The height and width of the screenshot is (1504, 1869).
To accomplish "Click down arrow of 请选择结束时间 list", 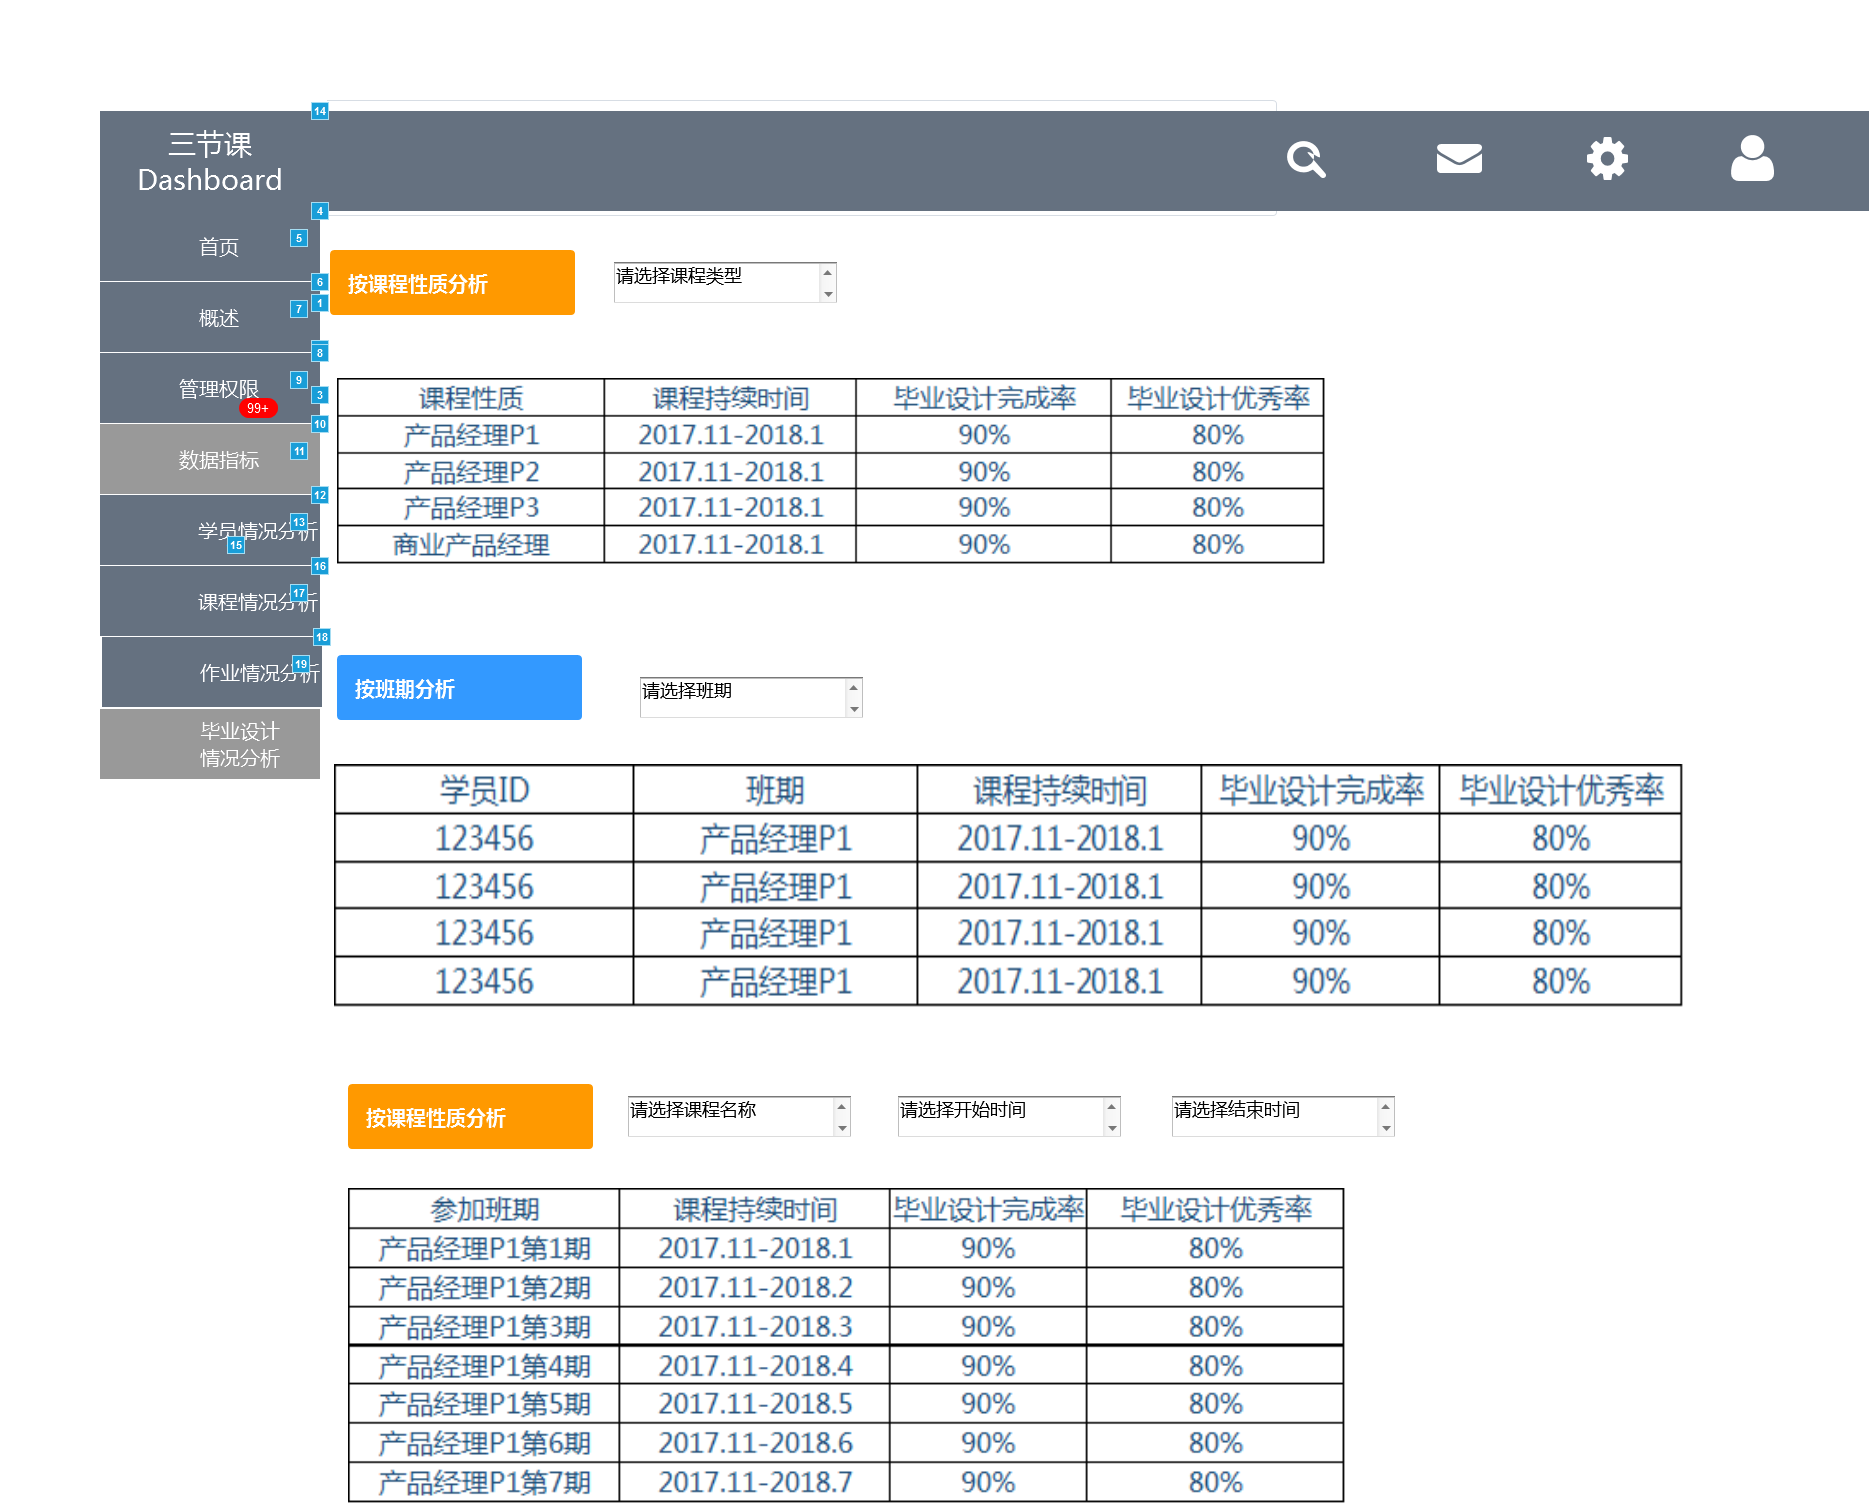I will pyautogui.click(x=1386, y=1128).
